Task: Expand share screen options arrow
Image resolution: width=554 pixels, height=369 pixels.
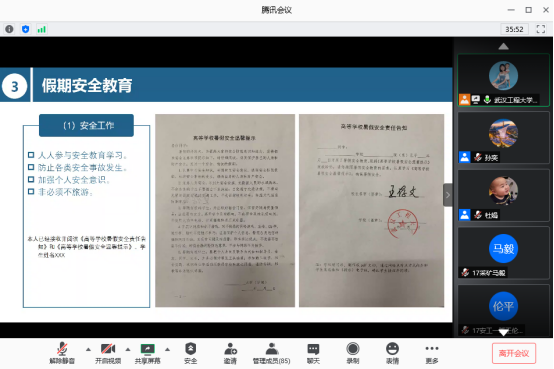Action: click(x=167, y=350)
